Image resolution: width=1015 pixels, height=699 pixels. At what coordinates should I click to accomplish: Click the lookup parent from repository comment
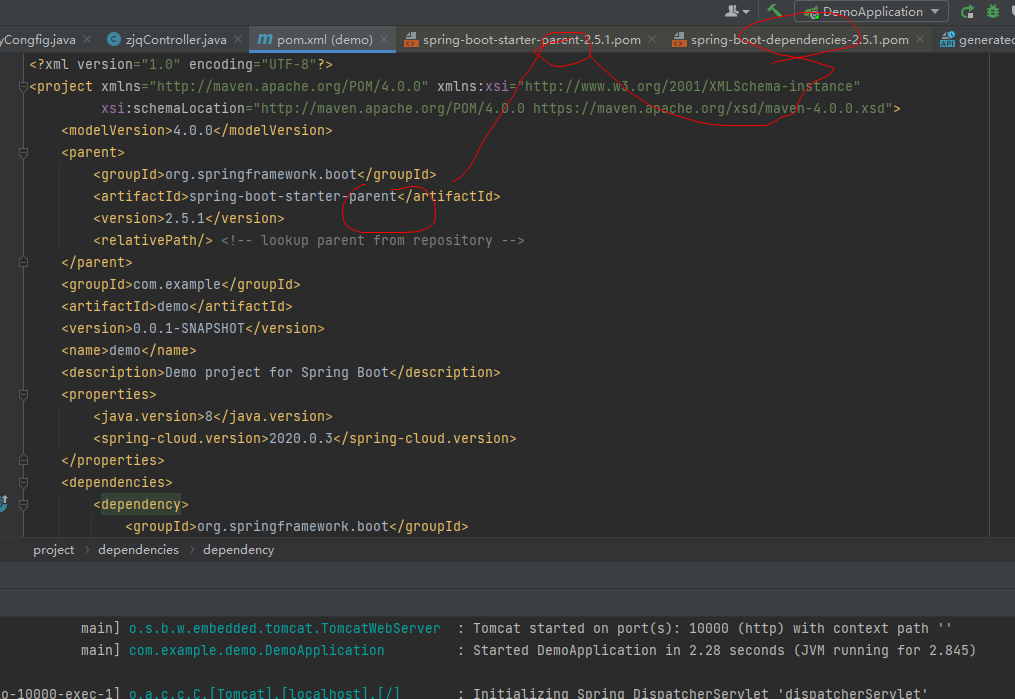[373, 240]
